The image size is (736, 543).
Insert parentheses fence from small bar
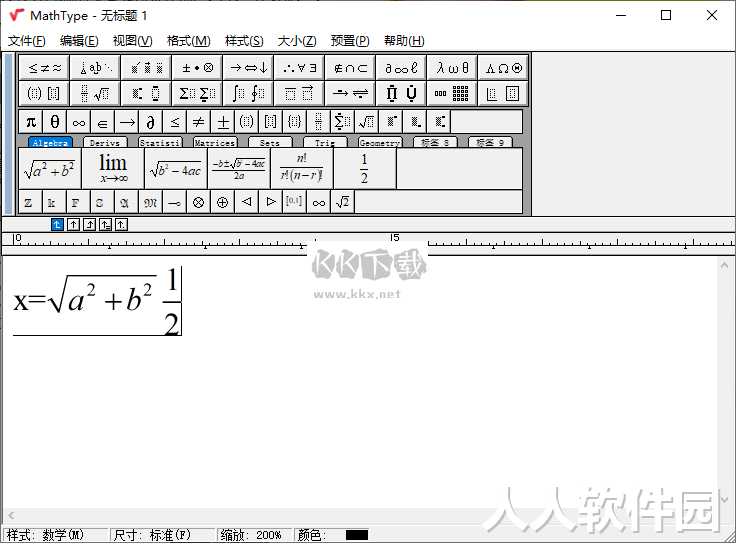tap(246, 122)
